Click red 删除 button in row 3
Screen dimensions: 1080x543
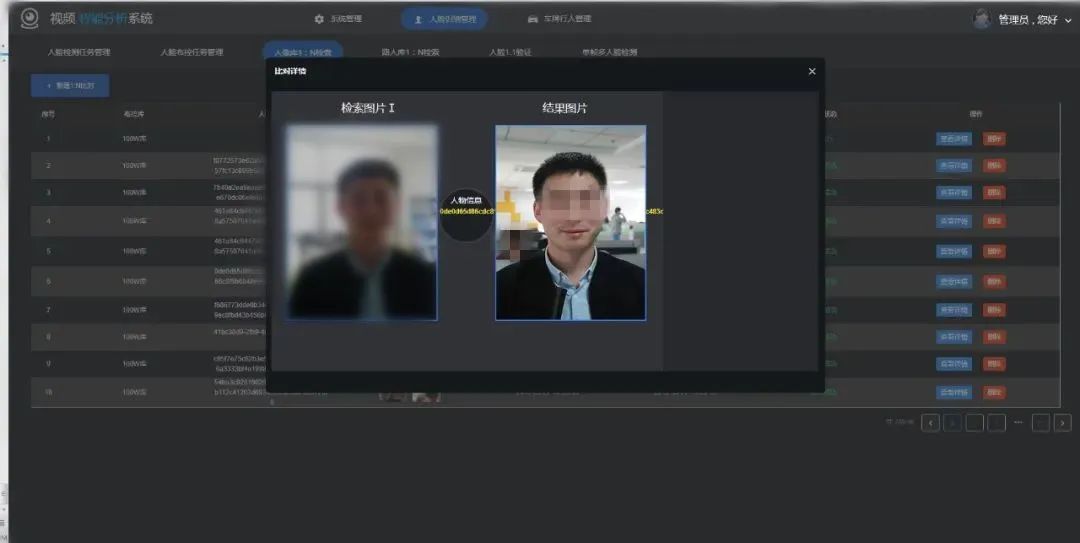[994, 192]
